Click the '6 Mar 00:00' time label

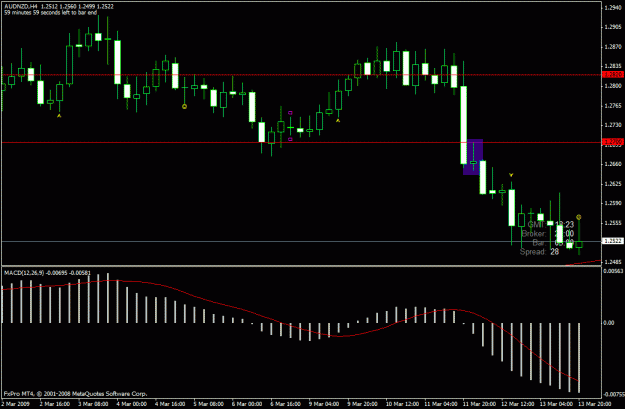[247, 404]
